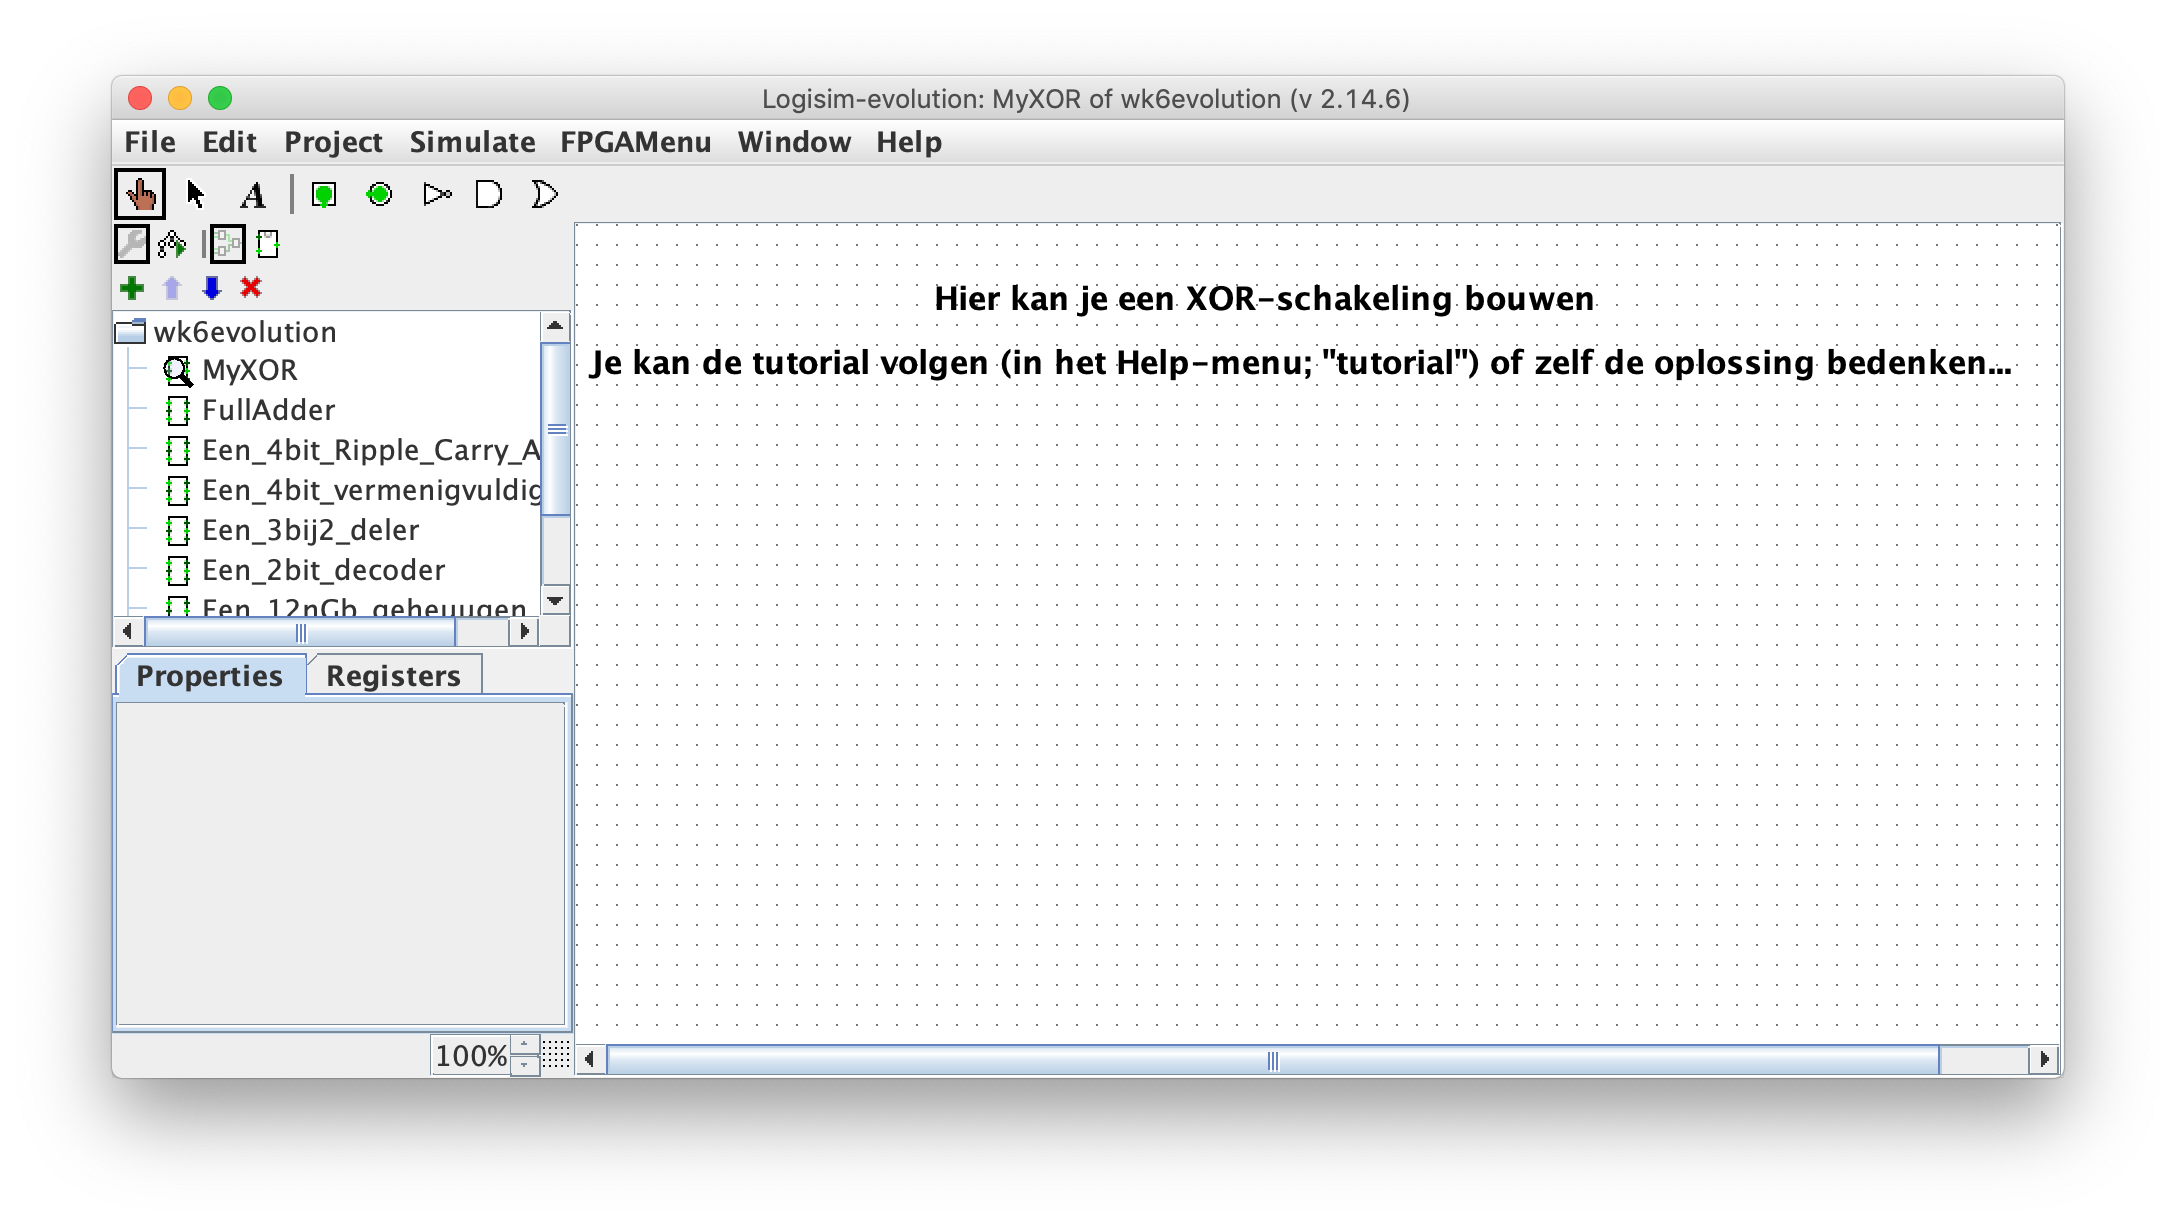The image size is (2176, 1226).
Task: Click tree panel scroll up arrow
Action: [x=555, y=326]
